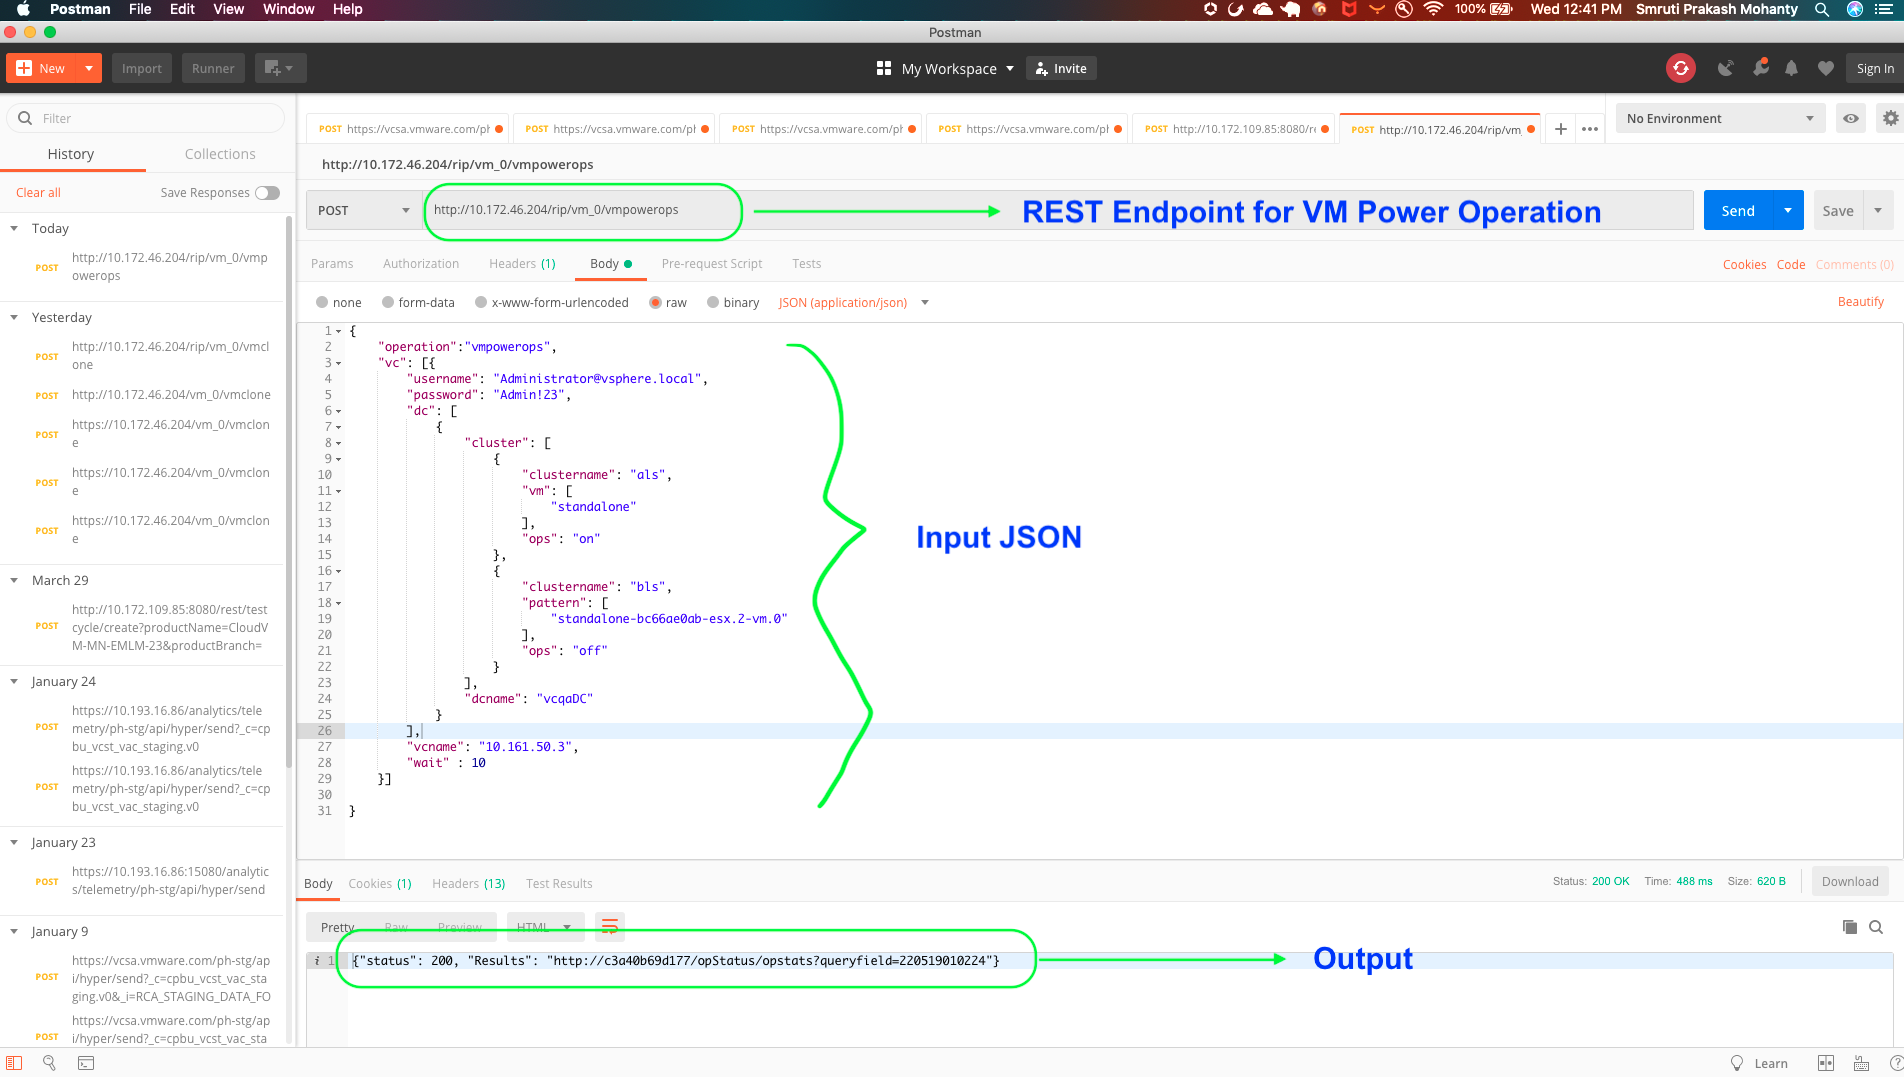Open response Cookies (1) tab

(x=380, y=884)
